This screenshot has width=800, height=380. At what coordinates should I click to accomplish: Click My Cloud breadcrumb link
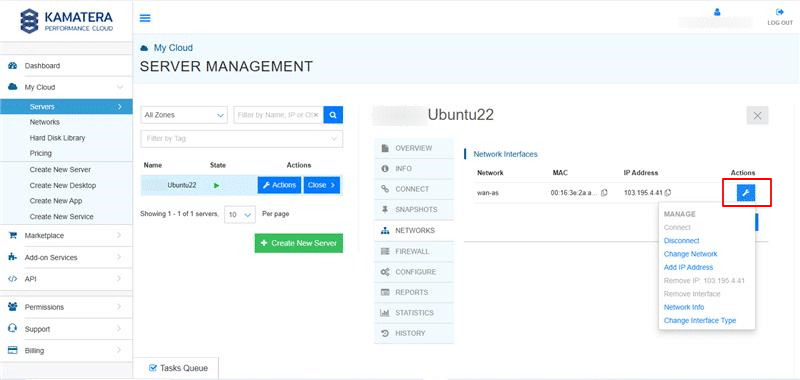(173, 48)
